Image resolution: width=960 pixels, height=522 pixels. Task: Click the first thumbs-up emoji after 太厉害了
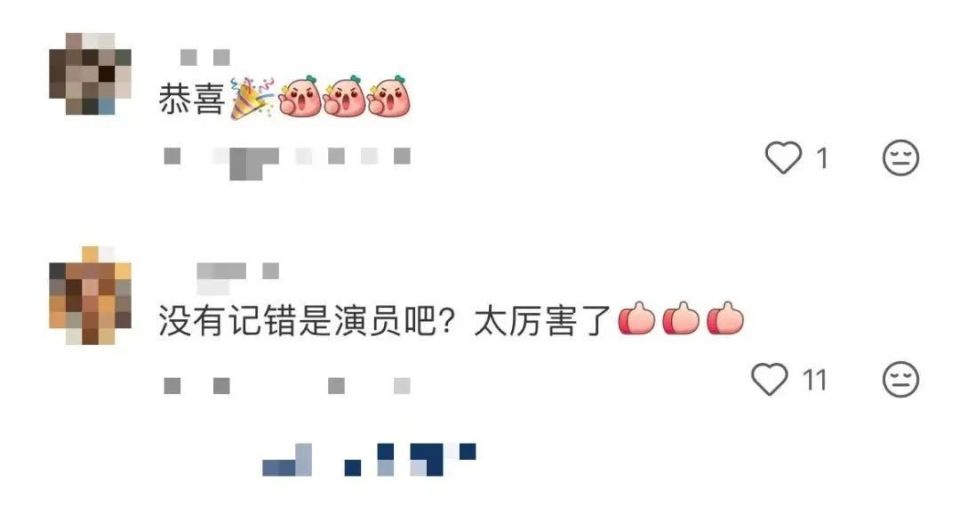point(637,319)
